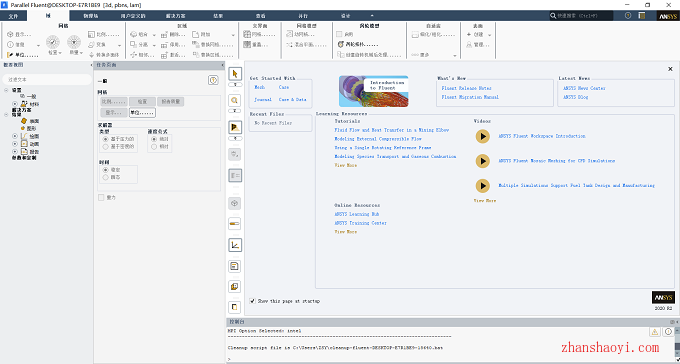Open the Create surface dropdown arrow
Image resolution: width=680 pixels, height=364 pixels.
click(490, 35)
